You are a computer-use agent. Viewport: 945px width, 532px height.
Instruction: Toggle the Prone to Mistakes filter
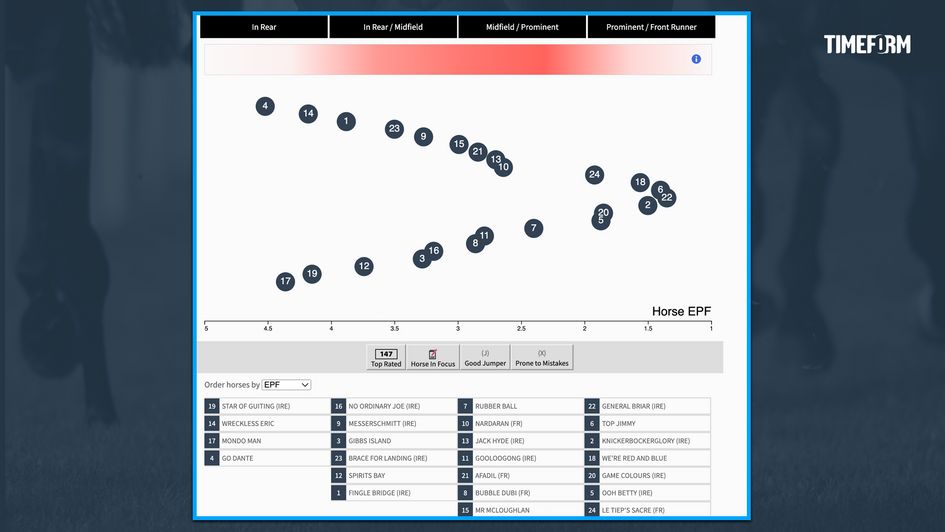(542, 358)
